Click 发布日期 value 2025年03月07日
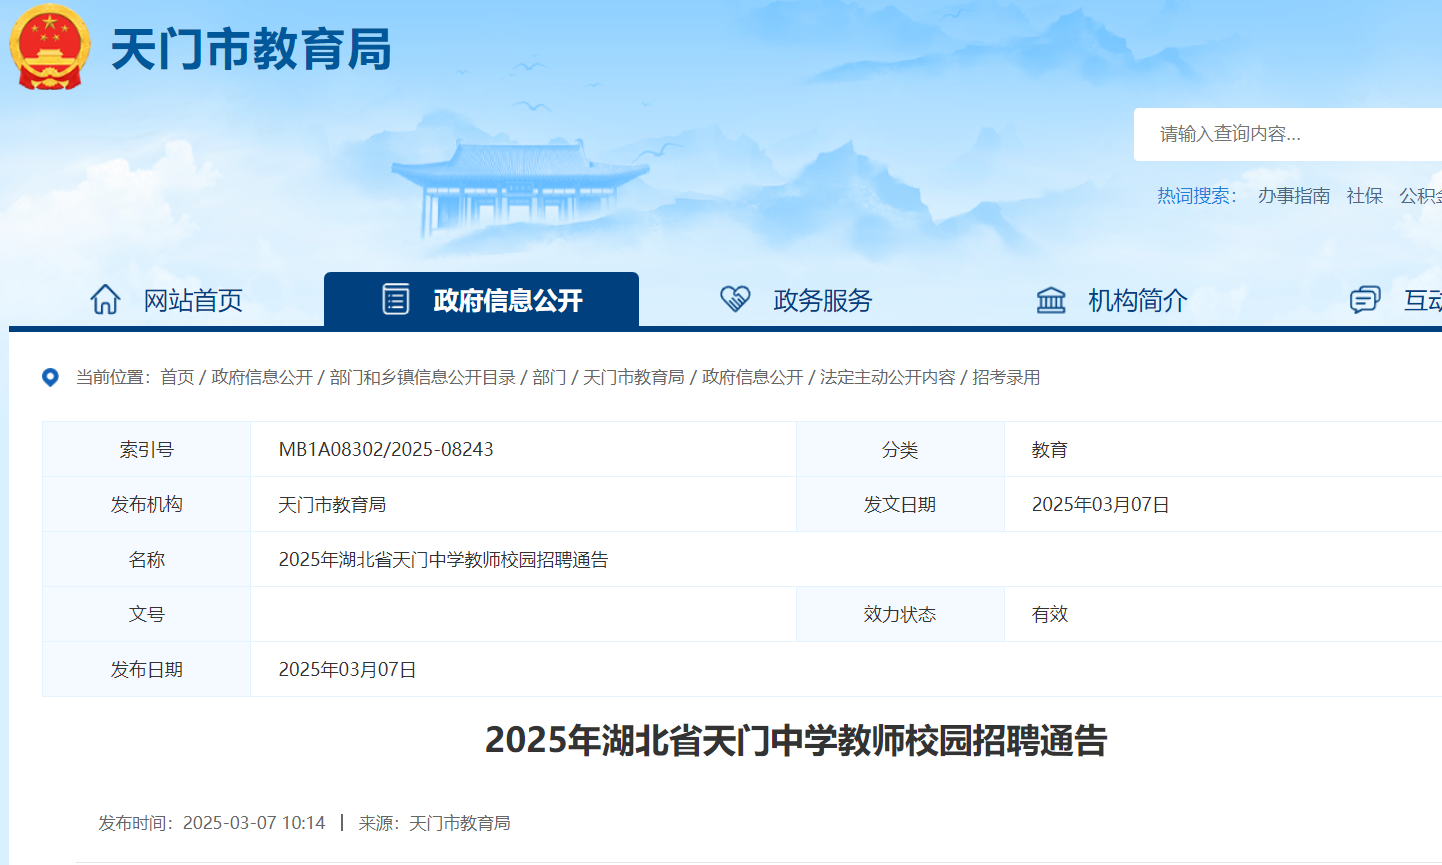Screen dimensions: 1442x865 [x=347, y=670]
